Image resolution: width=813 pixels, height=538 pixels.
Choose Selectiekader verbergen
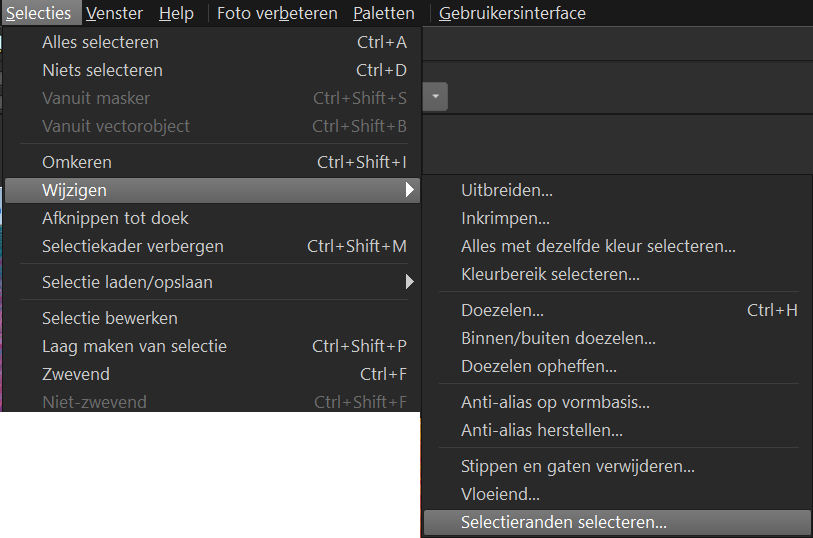click(213, 246)
